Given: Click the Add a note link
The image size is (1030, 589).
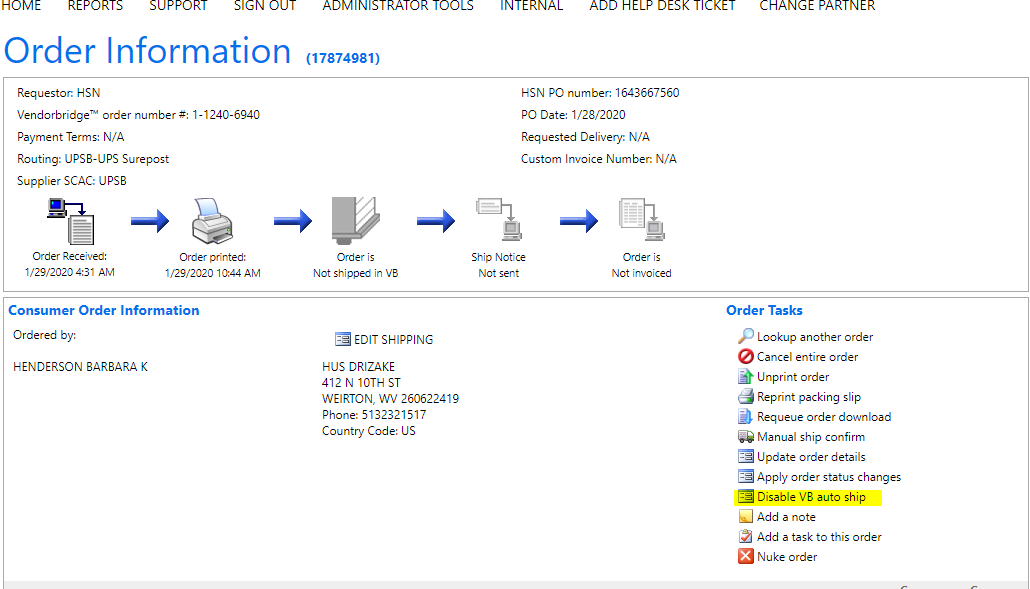Looking at the screenshot, I should pos(786,517).
